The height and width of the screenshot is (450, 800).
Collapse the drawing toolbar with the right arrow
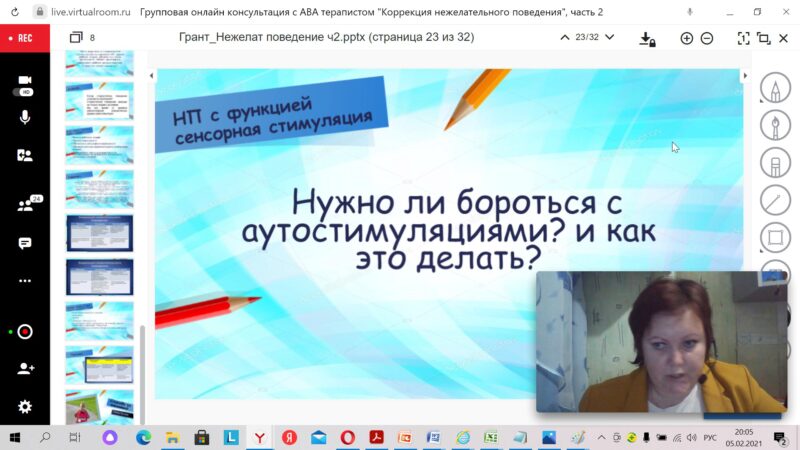click(745, 76)
